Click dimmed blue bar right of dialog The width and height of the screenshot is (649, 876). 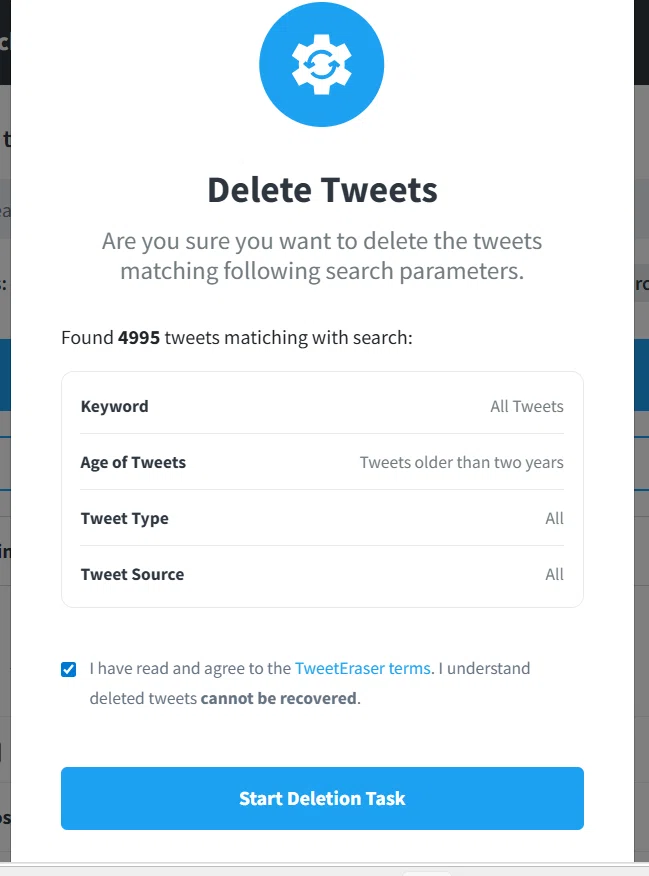pos(641,374)
